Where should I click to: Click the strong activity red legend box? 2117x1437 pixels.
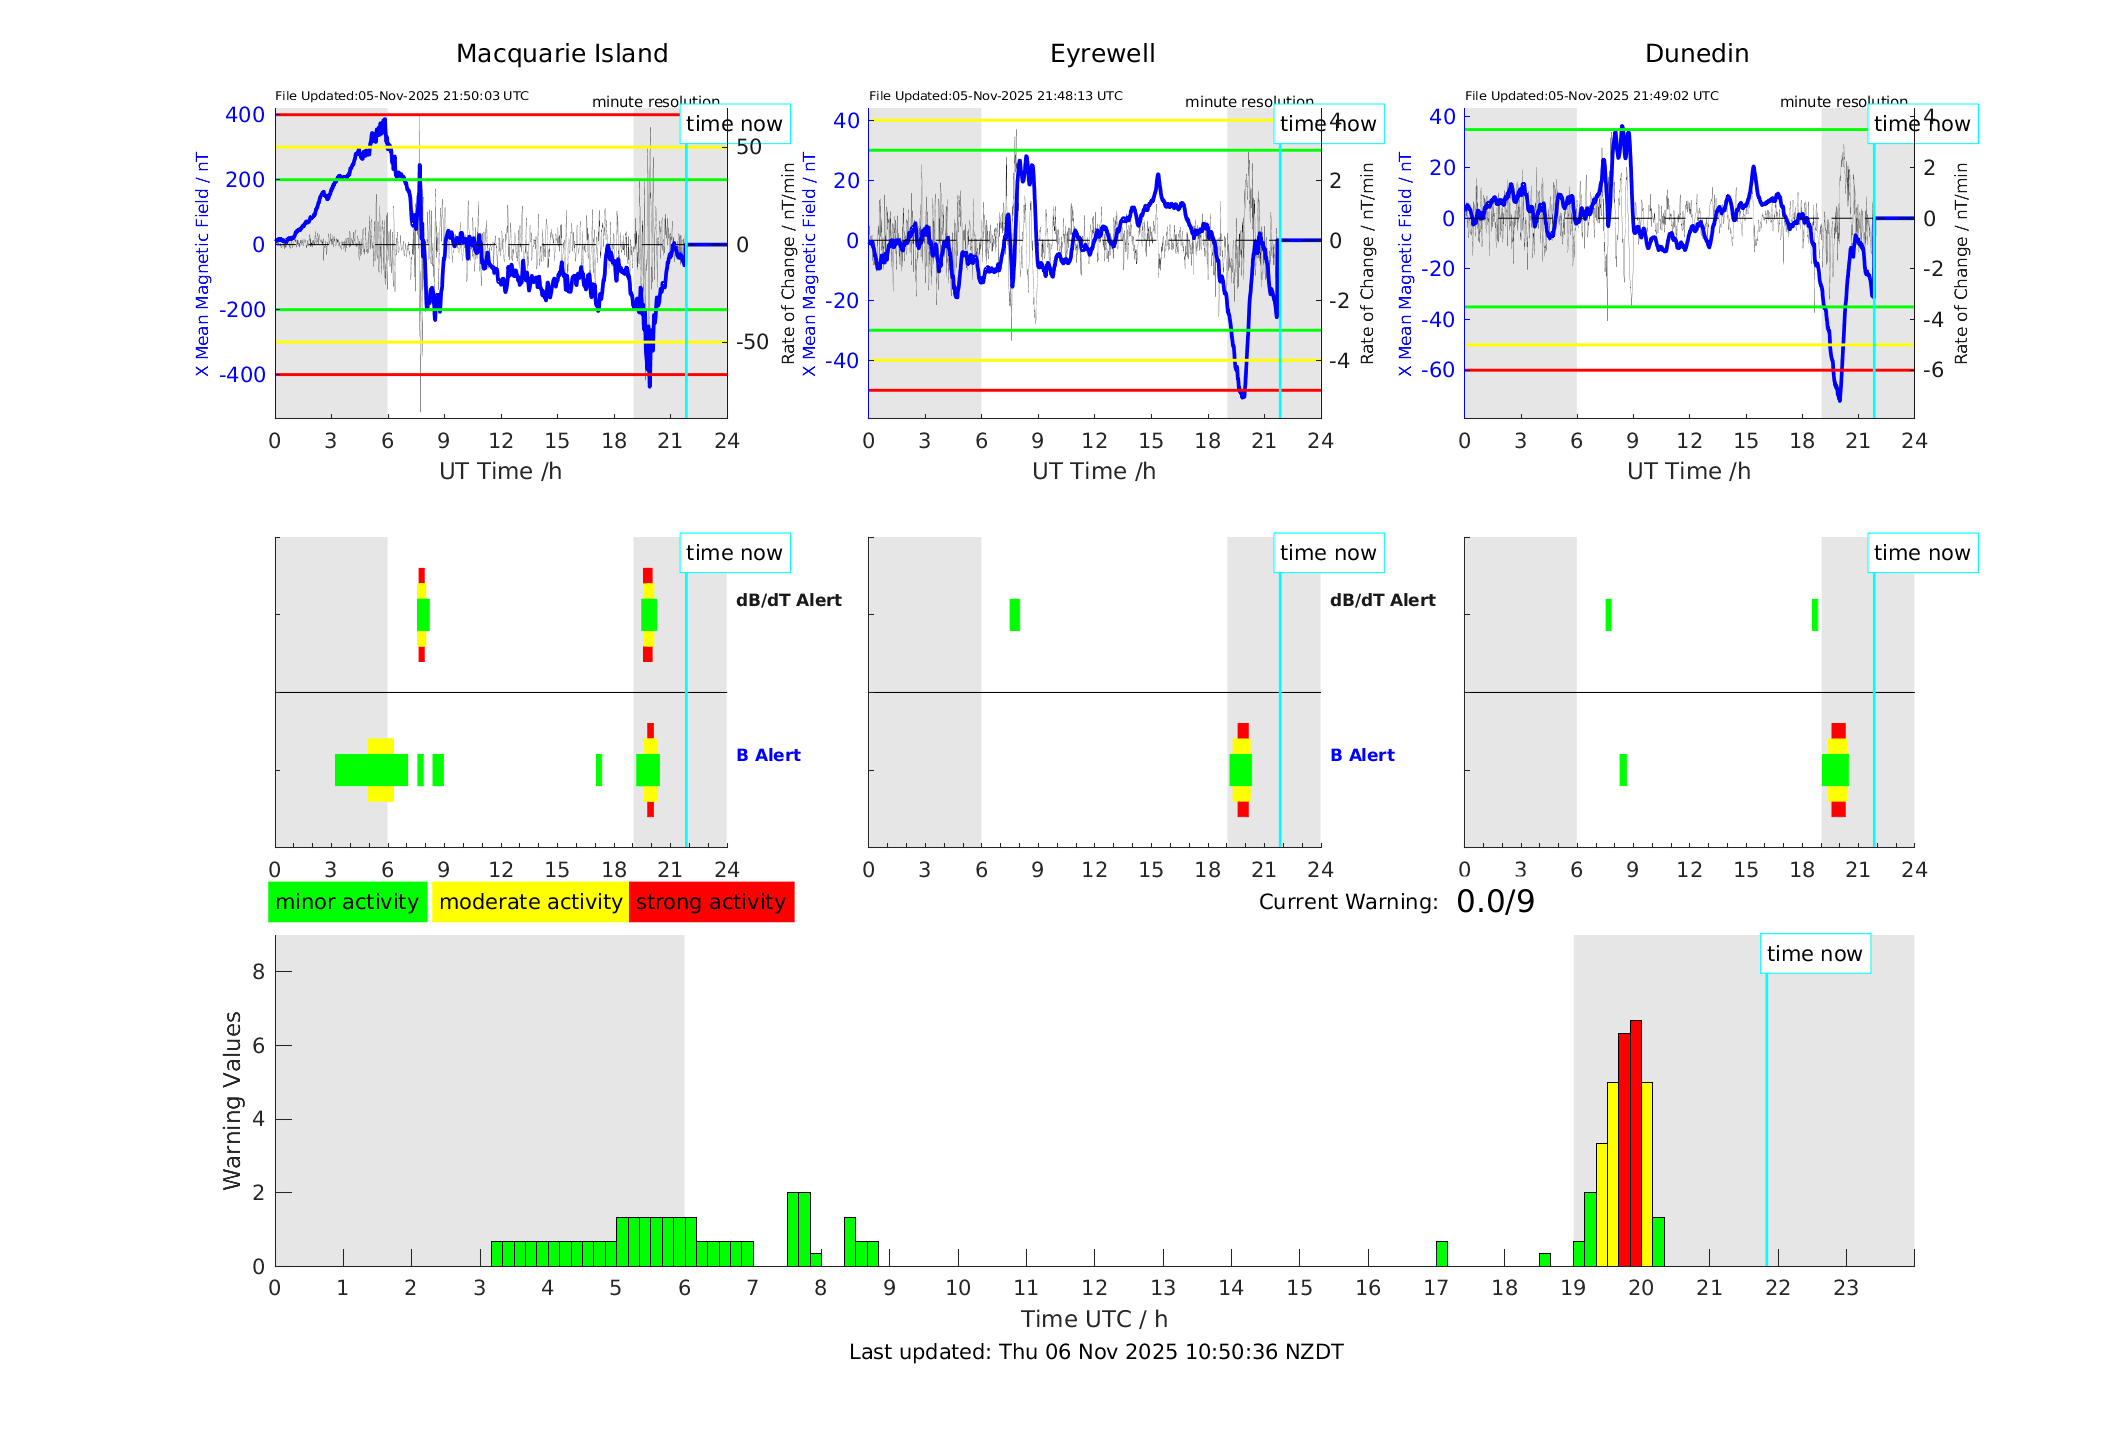point(711,902)
